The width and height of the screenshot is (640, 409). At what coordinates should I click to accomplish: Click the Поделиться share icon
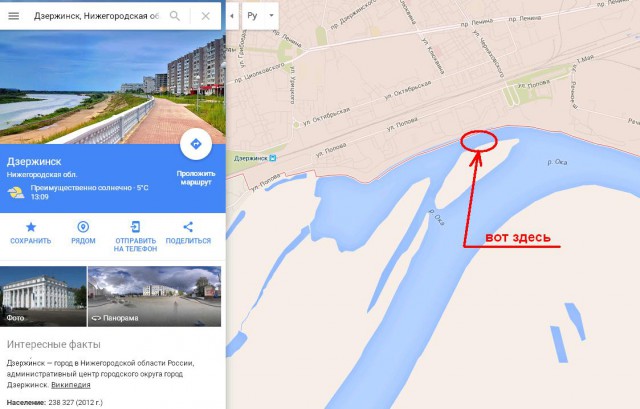188,227
